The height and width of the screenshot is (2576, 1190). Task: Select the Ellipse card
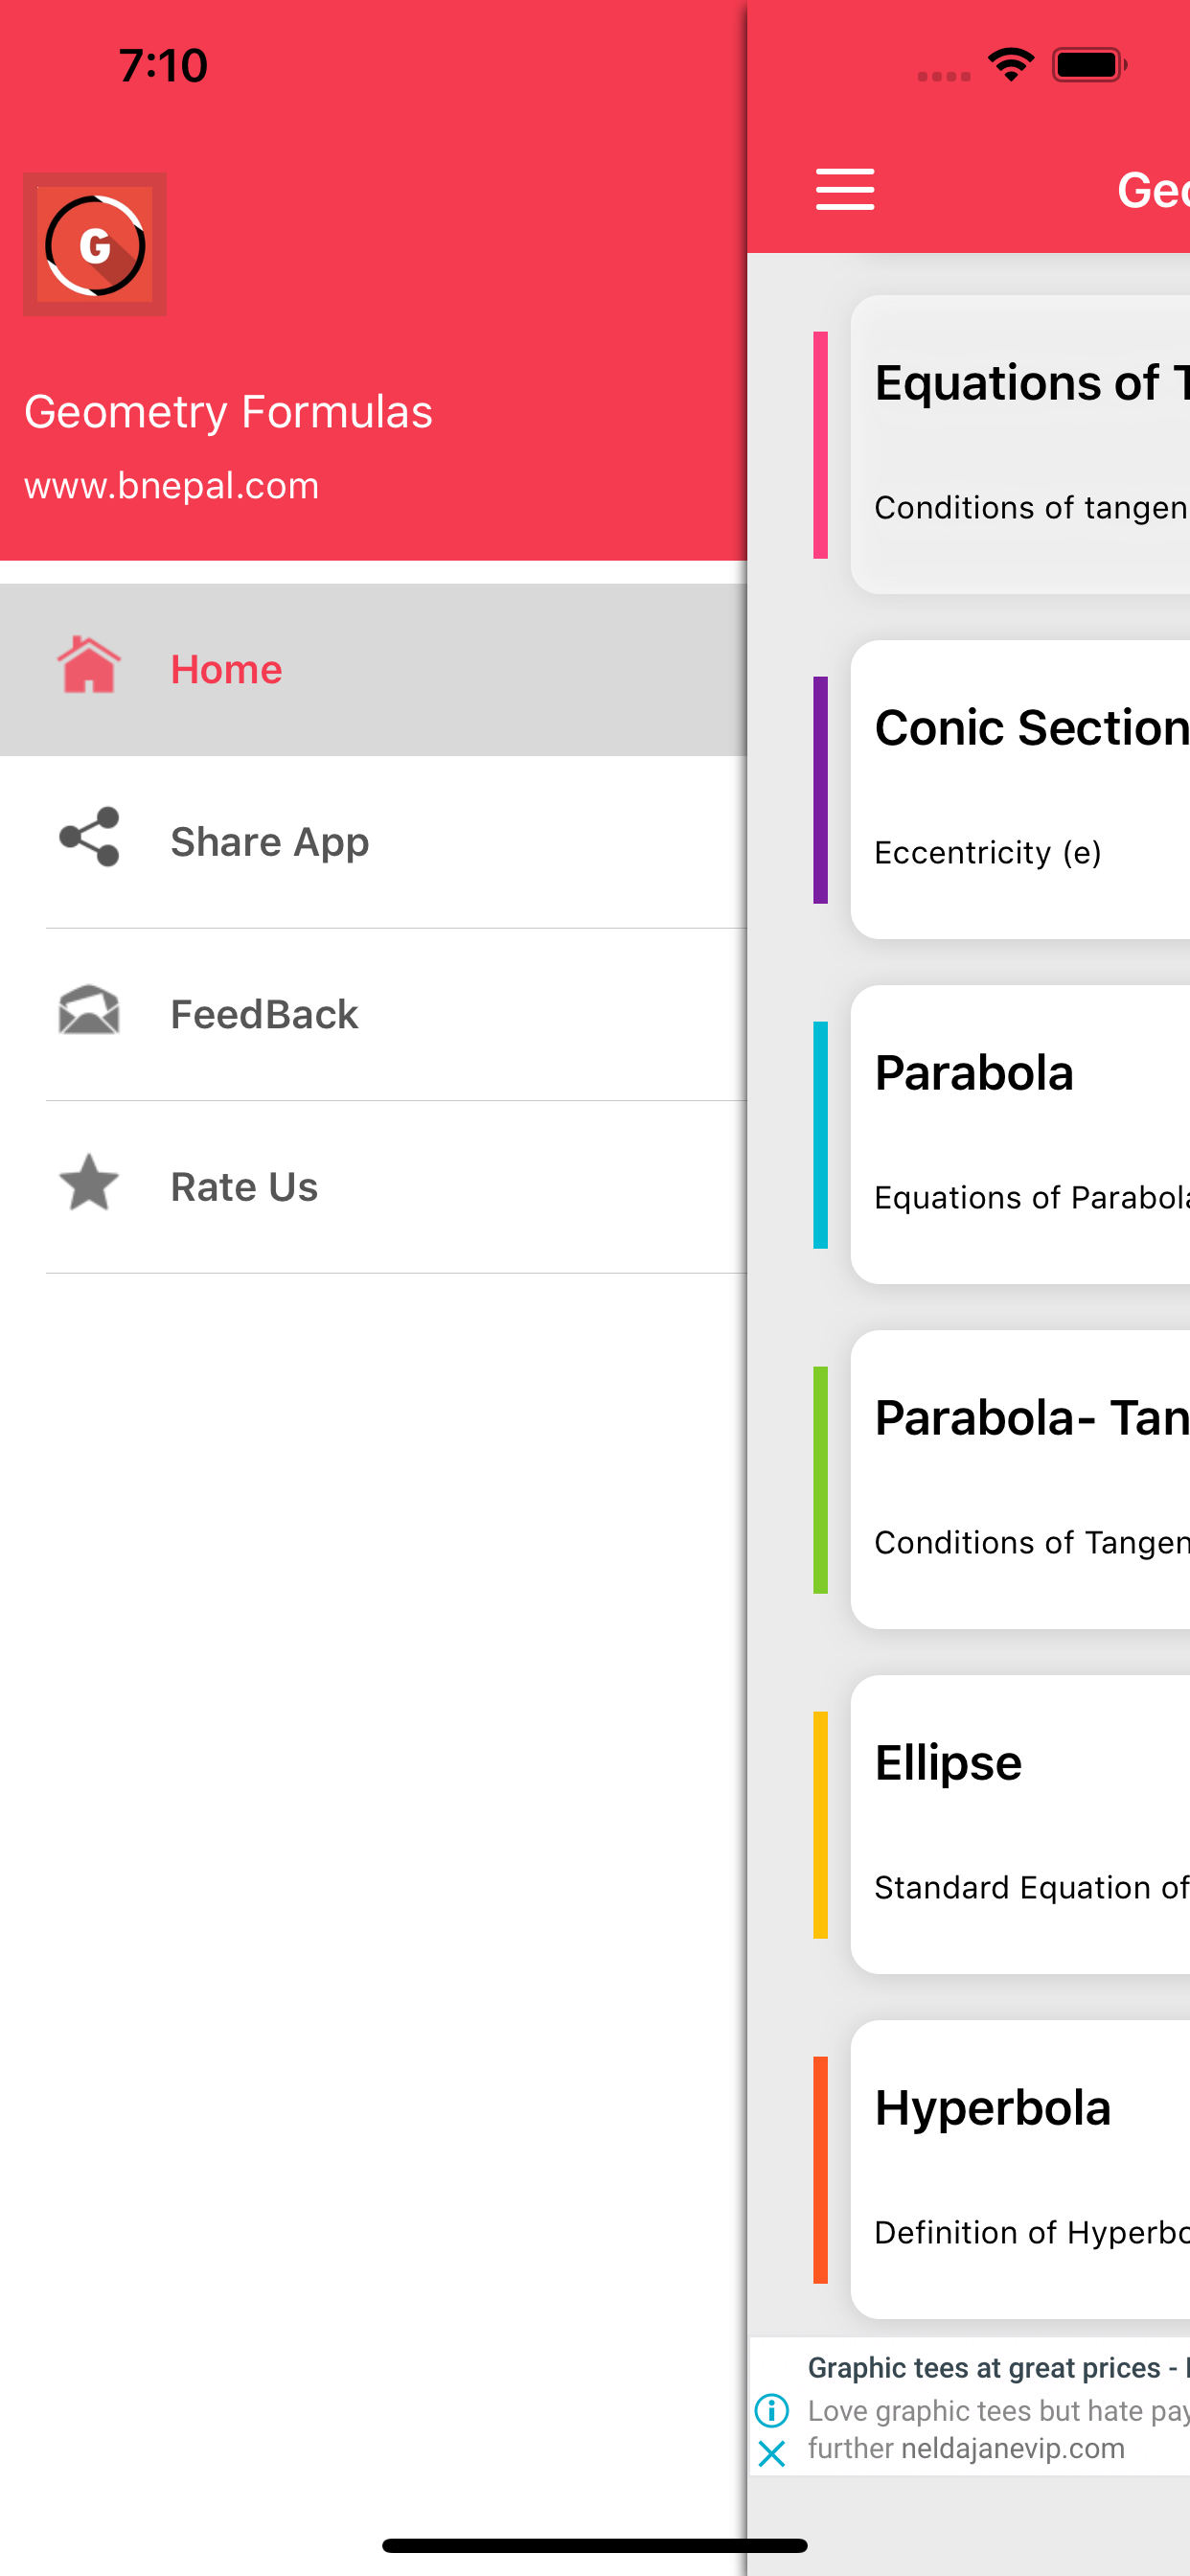(1020, 1825)
